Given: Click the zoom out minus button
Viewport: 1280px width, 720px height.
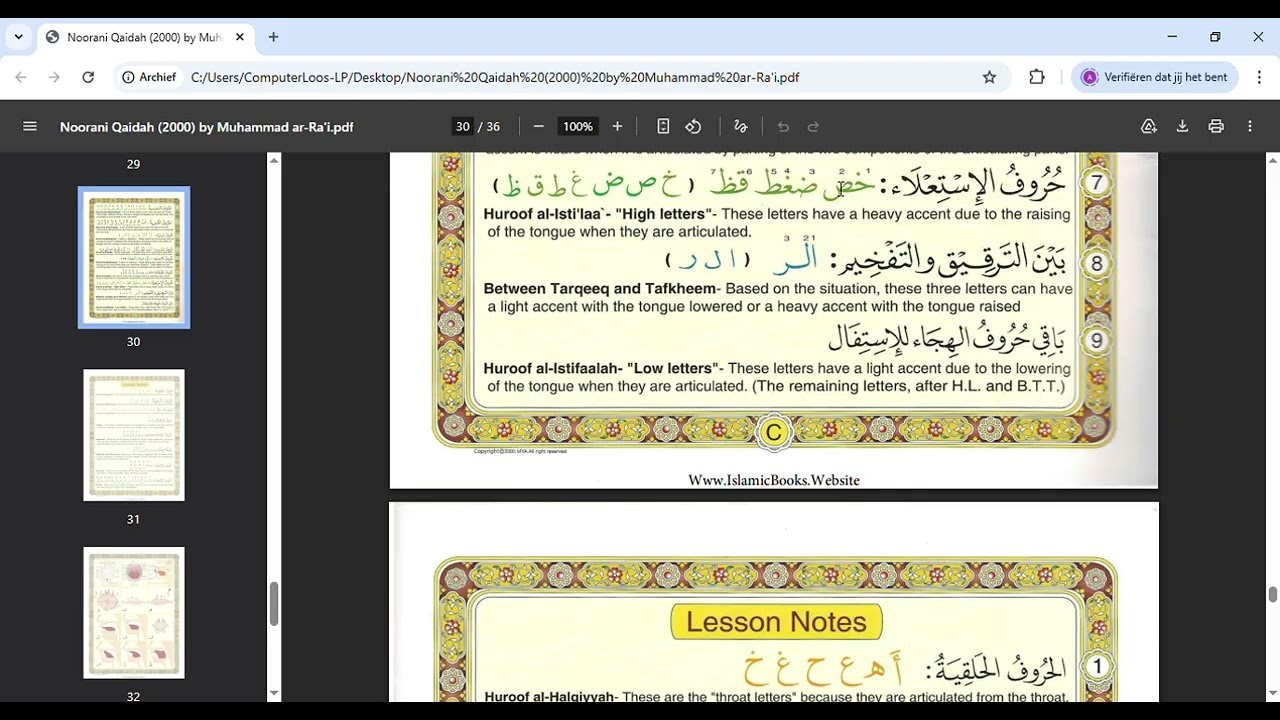Looking at the screenshot, I should [x=539, y=127].
